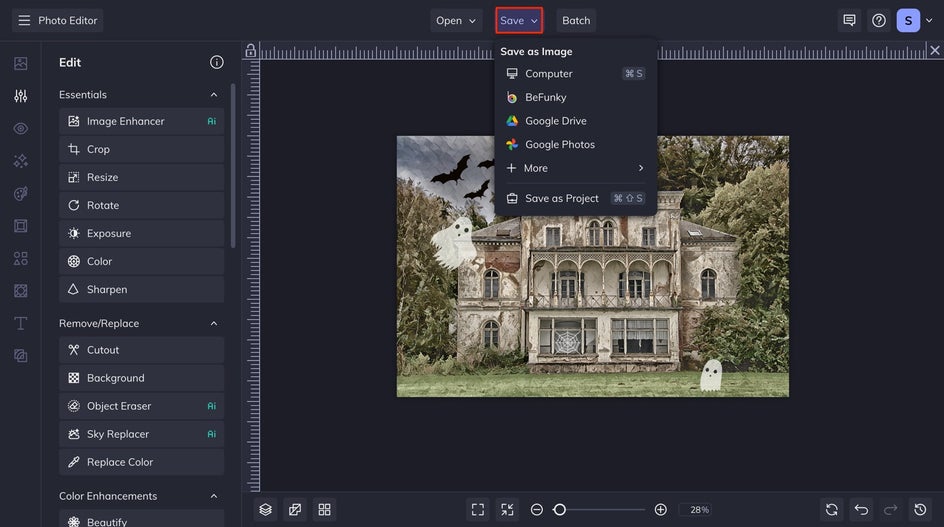944x527 pixels.
Task: Click the fit to screen icon
Action: tap(478, 510)
